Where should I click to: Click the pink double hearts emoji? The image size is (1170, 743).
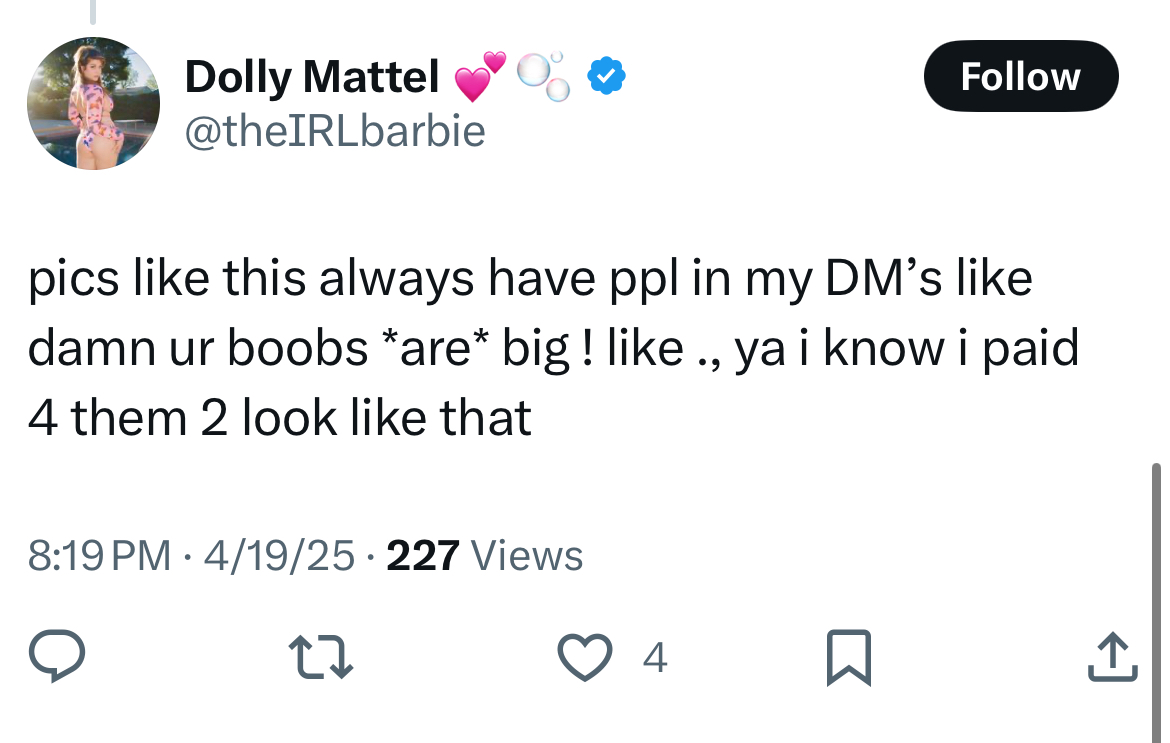[480, 76]
